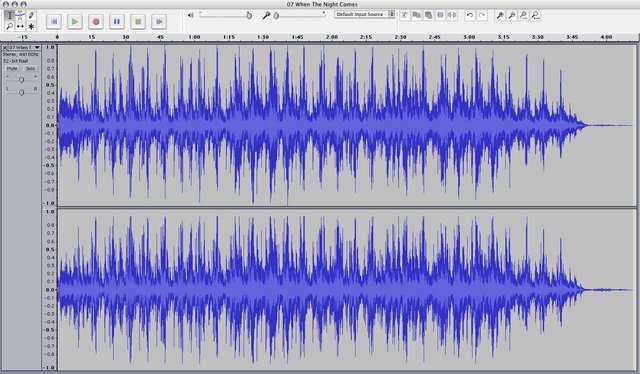Select the Draw pencil tool
Image resolution: width=640 pixels, height=374 pixels.
(x=31, y=16)
